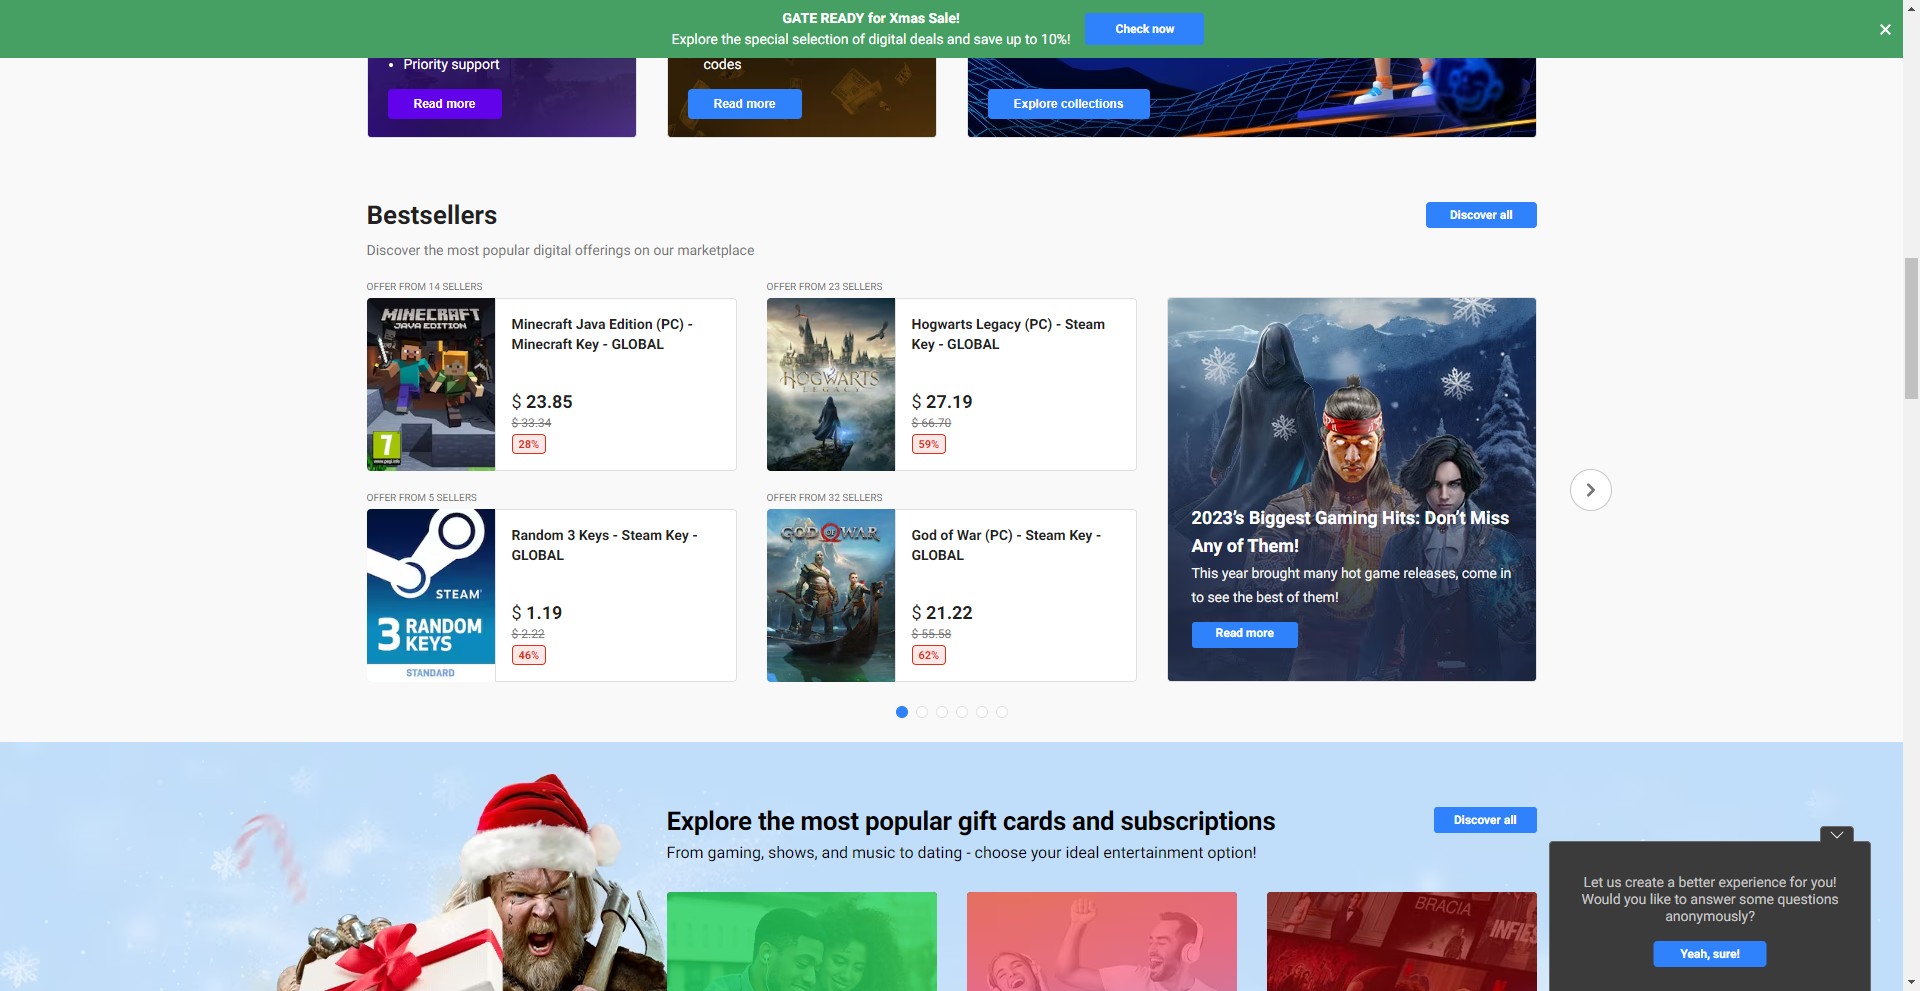Click the page vertical scrollbar thumb
The width and height of the screenshot is (1920, 991).
[x=1911, y=328]
